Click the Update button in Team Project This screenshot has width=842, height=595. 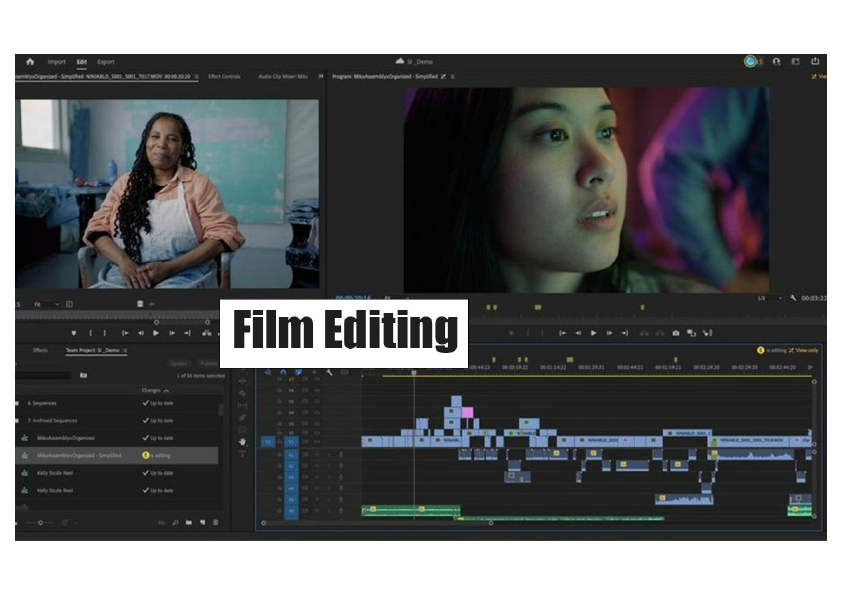[179, 364]
